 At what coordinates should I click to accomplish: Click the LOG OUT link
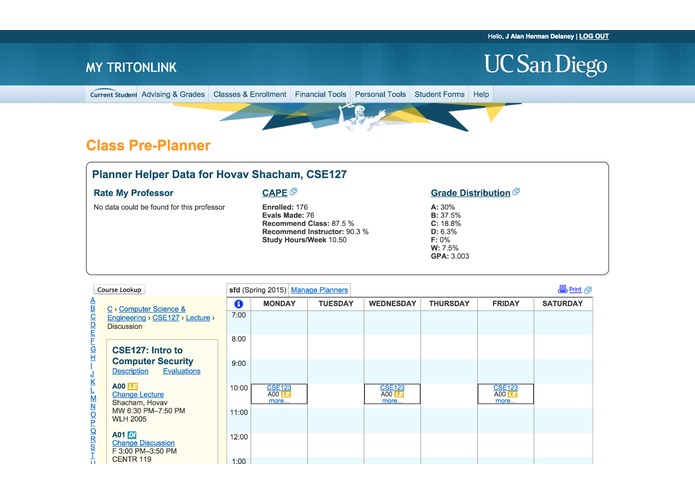pyautogui.click(x=594, y=36)
